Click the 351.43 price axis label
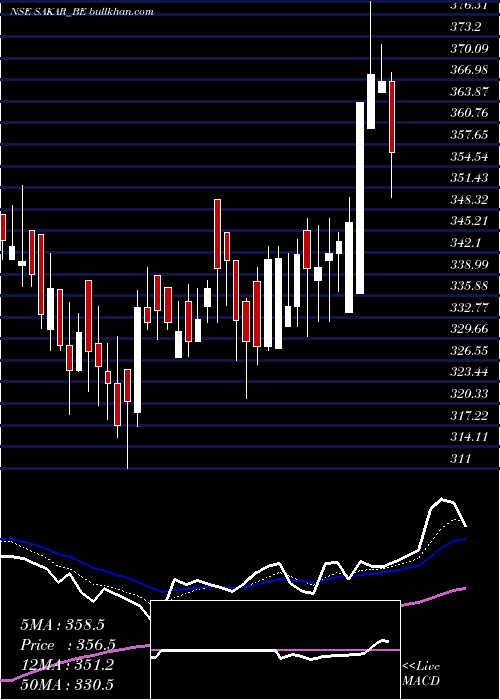Screen dimensions: 500x700 click(469, 178)
